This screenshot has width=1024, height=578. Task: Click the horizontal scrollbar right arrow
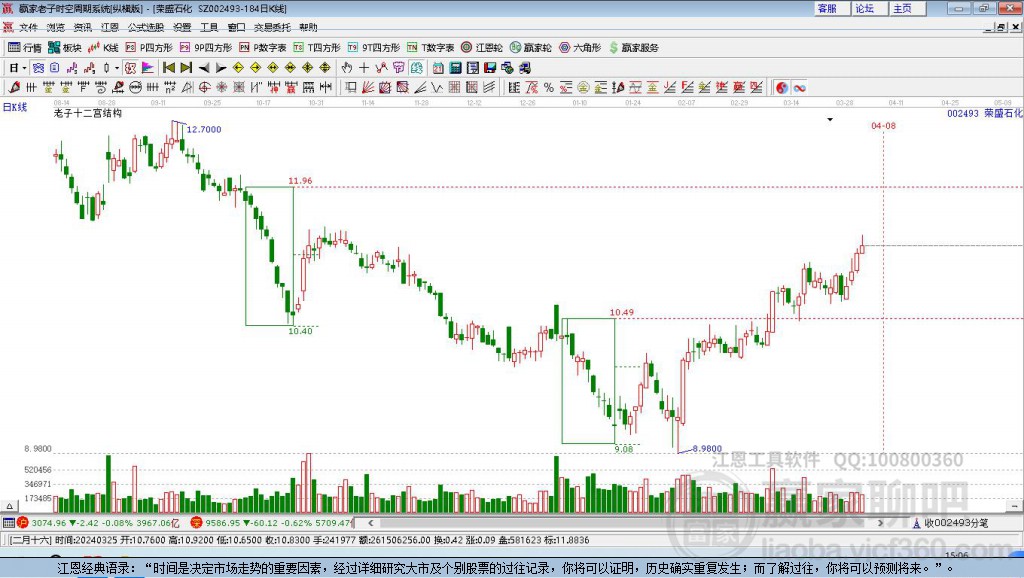880,523
